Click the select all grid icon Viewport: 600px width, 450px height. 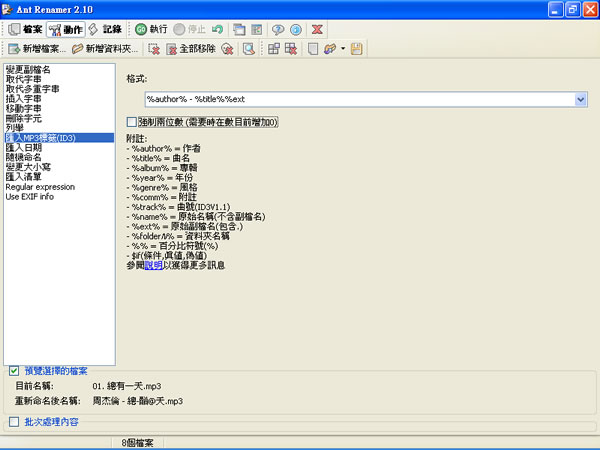point(274,49)
